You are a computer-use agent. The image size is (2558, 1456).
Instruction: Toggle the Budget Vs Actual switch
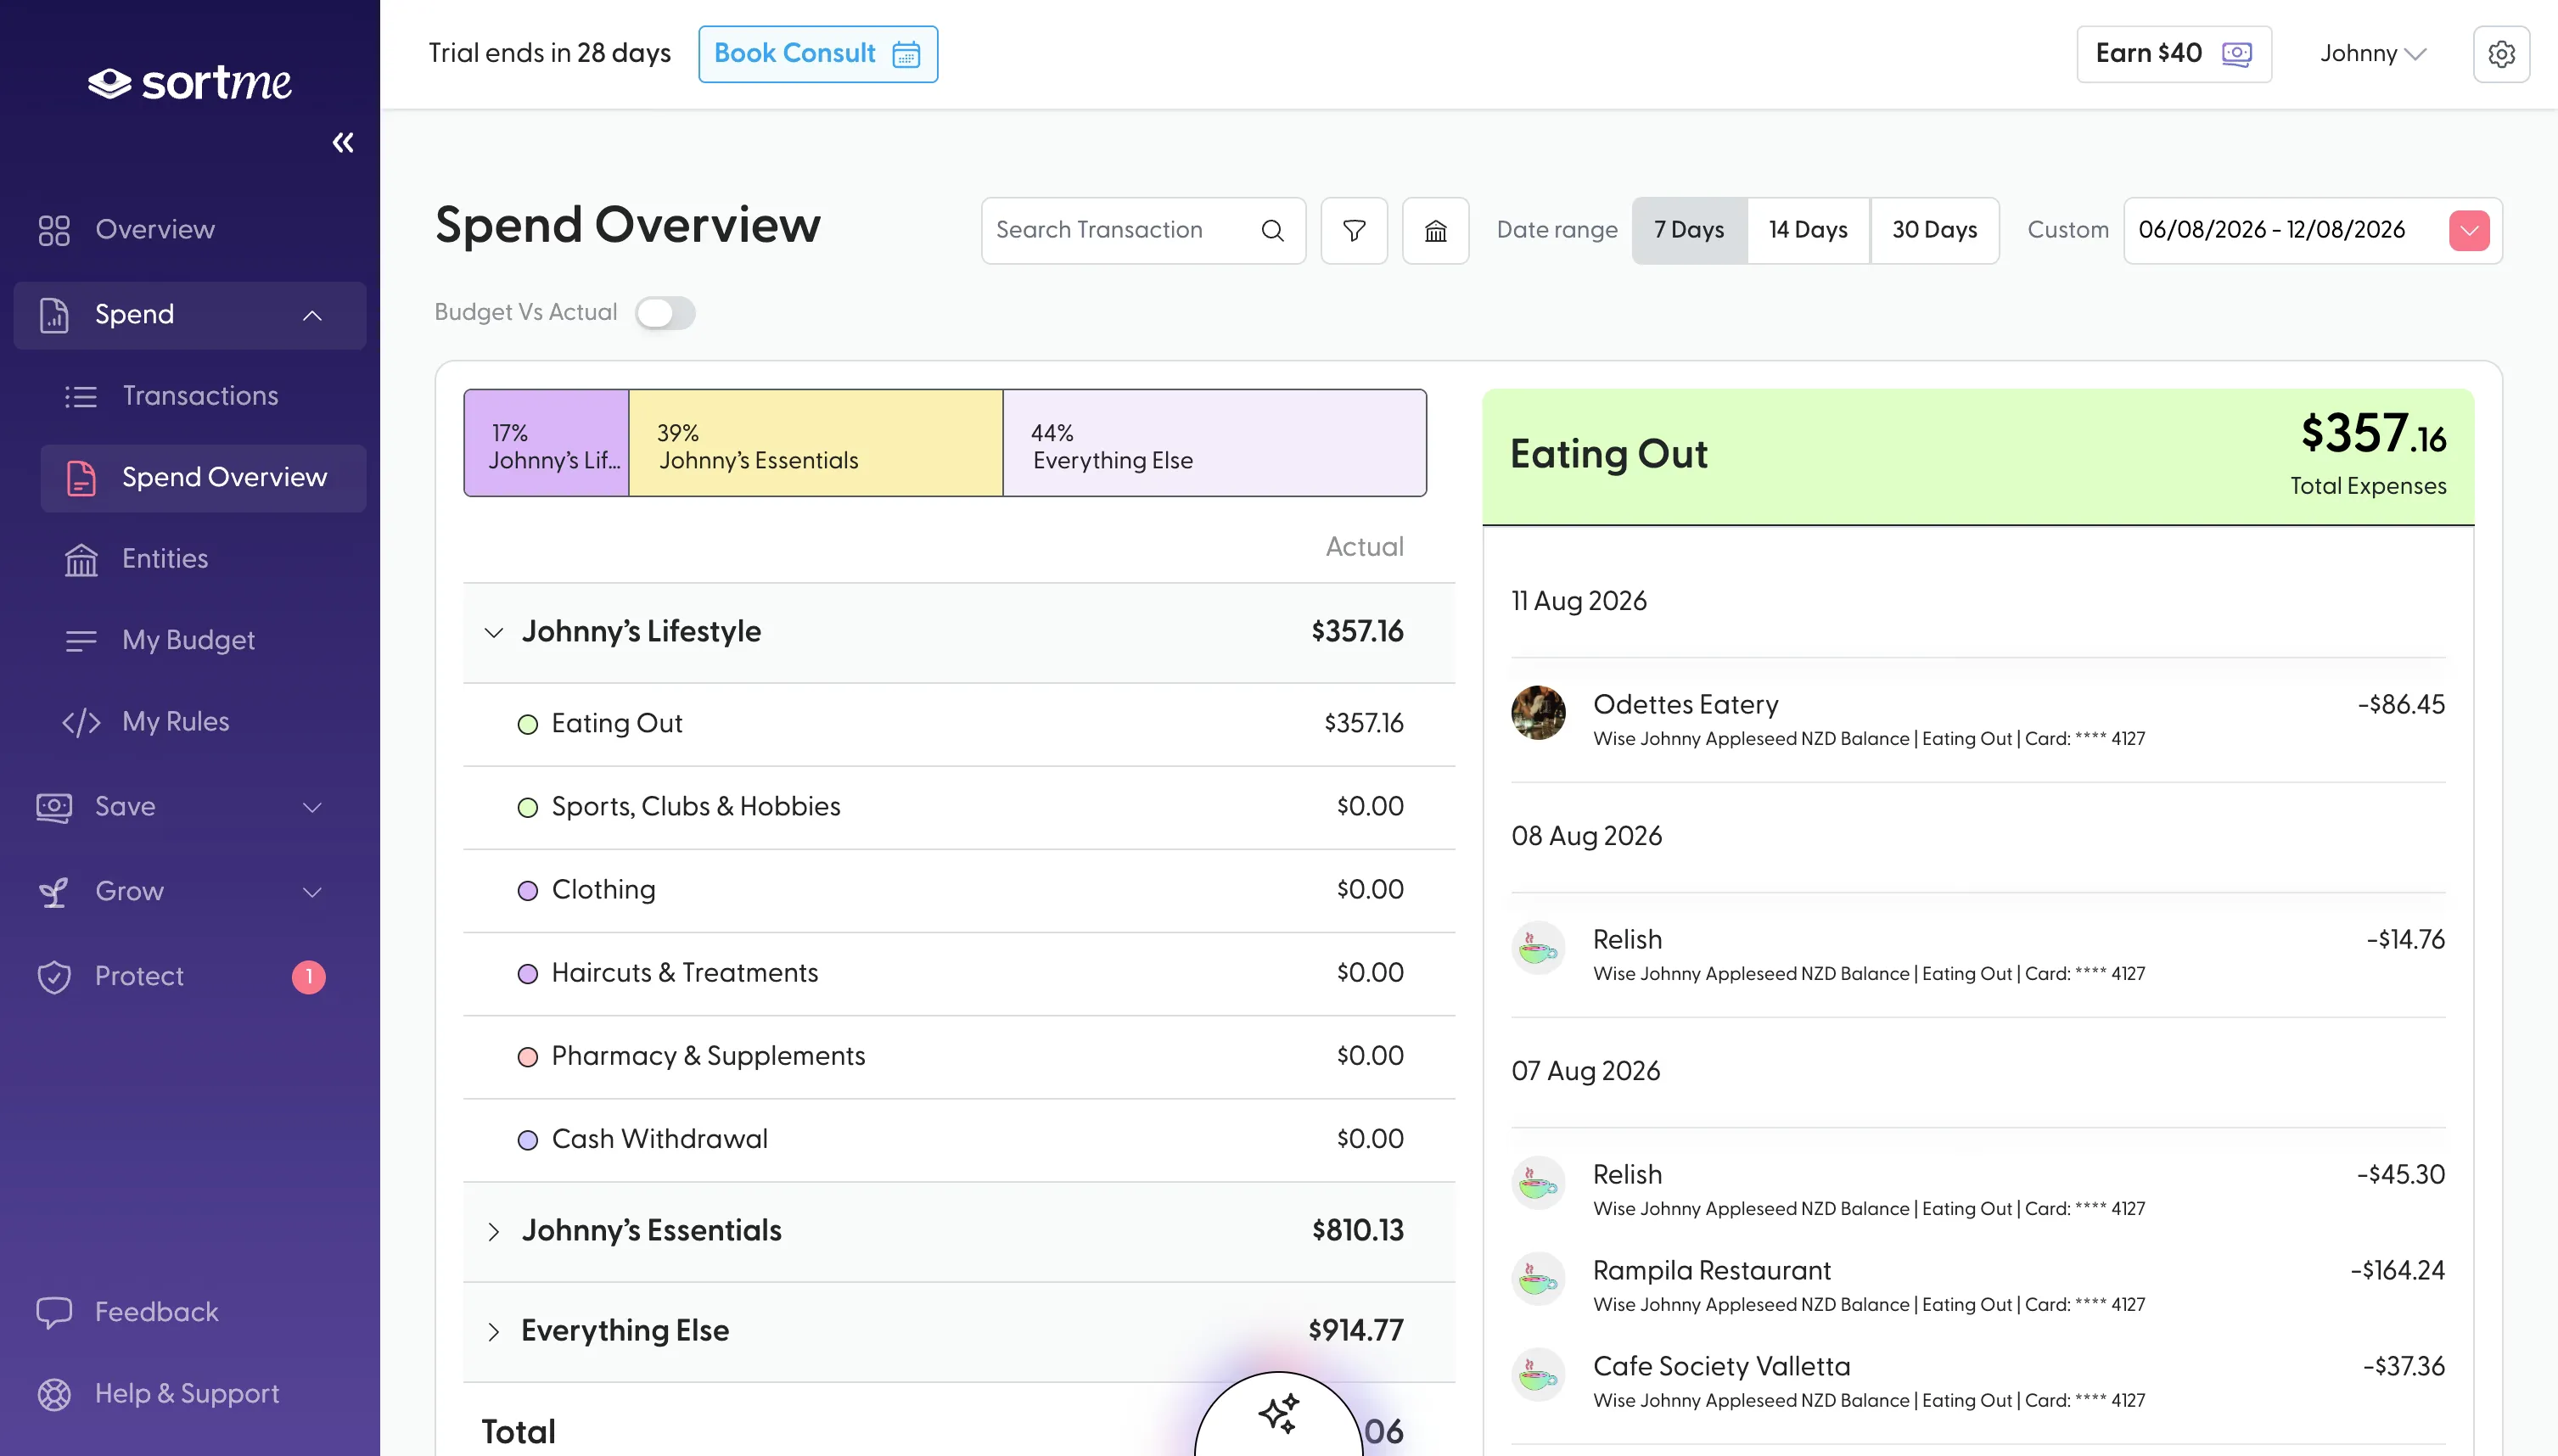(665, 313)
